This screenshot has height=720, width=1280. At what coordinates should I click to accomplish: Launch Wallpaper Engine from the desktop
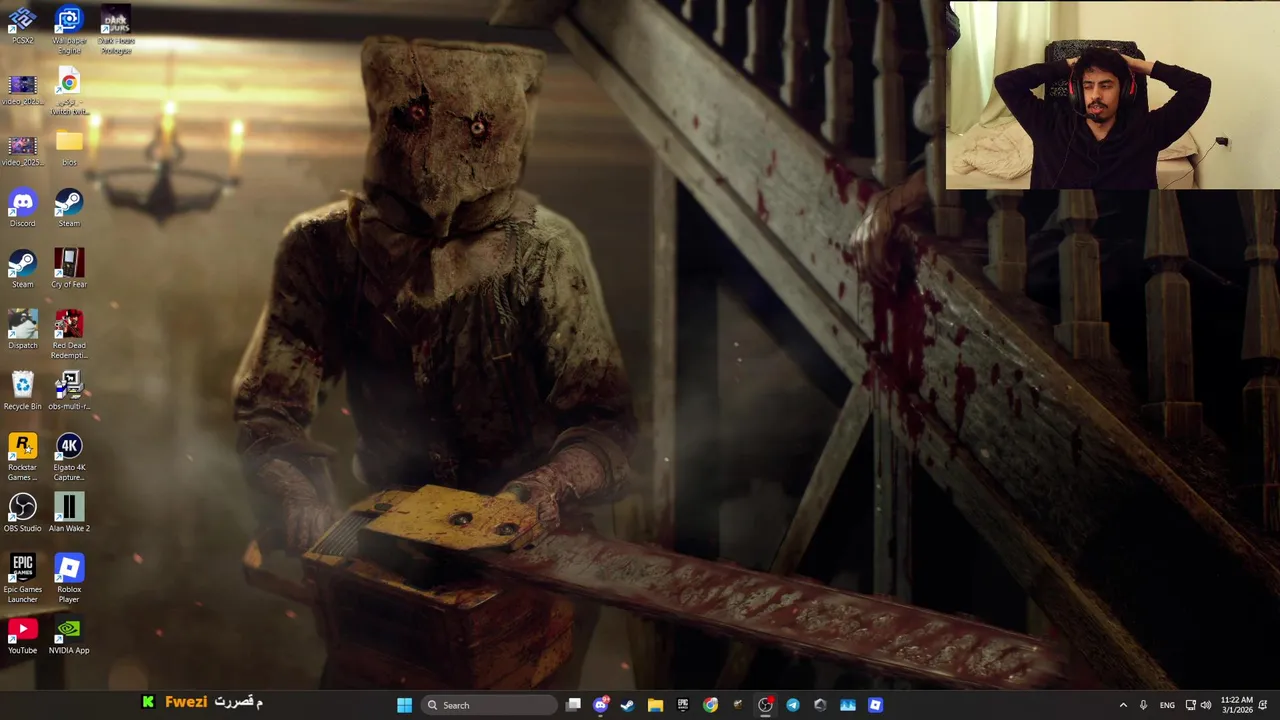tap(69, 30)
